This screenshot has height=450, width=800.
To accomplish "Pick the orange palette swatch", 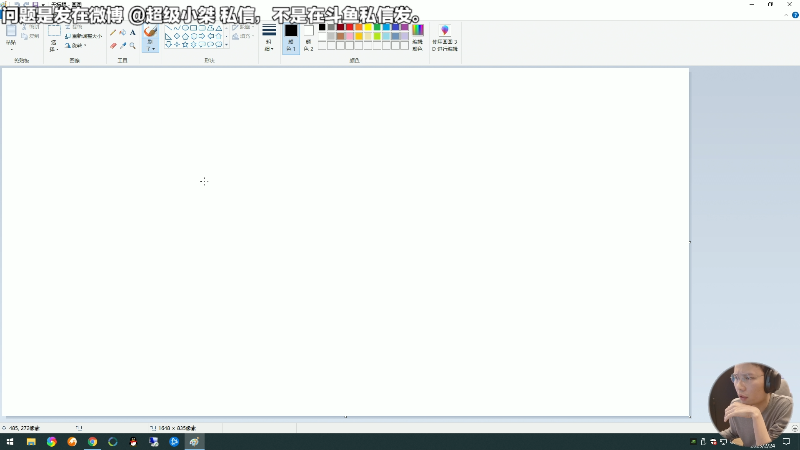I will [359, 27].
